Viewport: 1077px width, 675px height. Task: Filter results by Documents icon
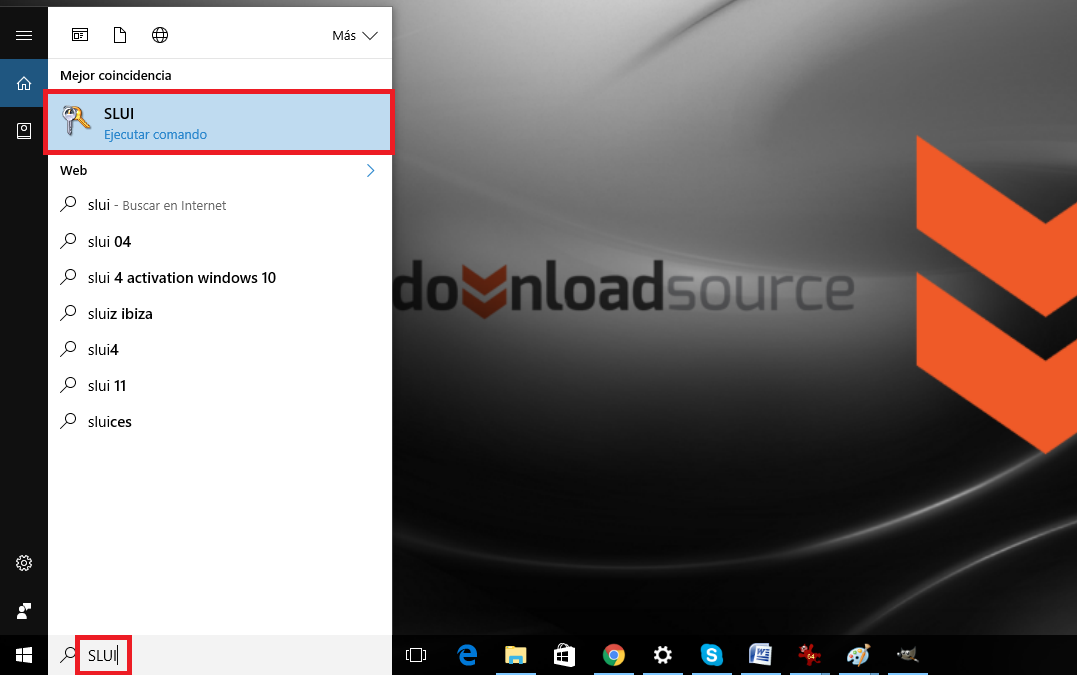120,35
